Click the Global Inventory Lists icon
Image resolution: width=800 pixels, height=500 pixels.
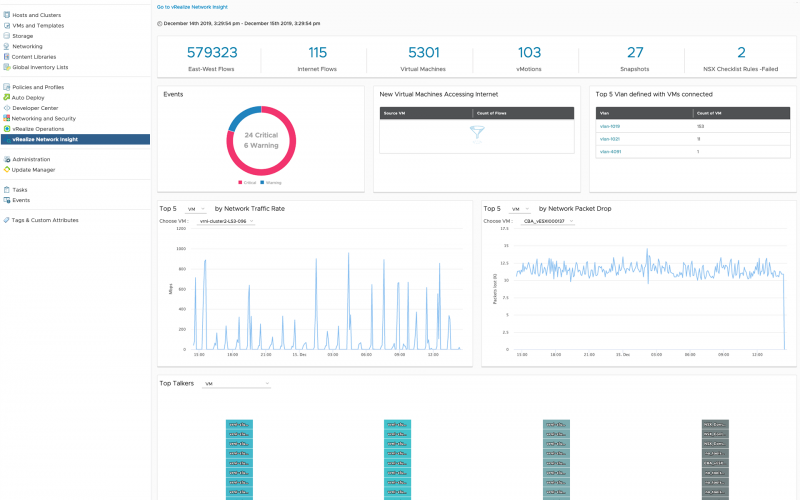point(7,67)
